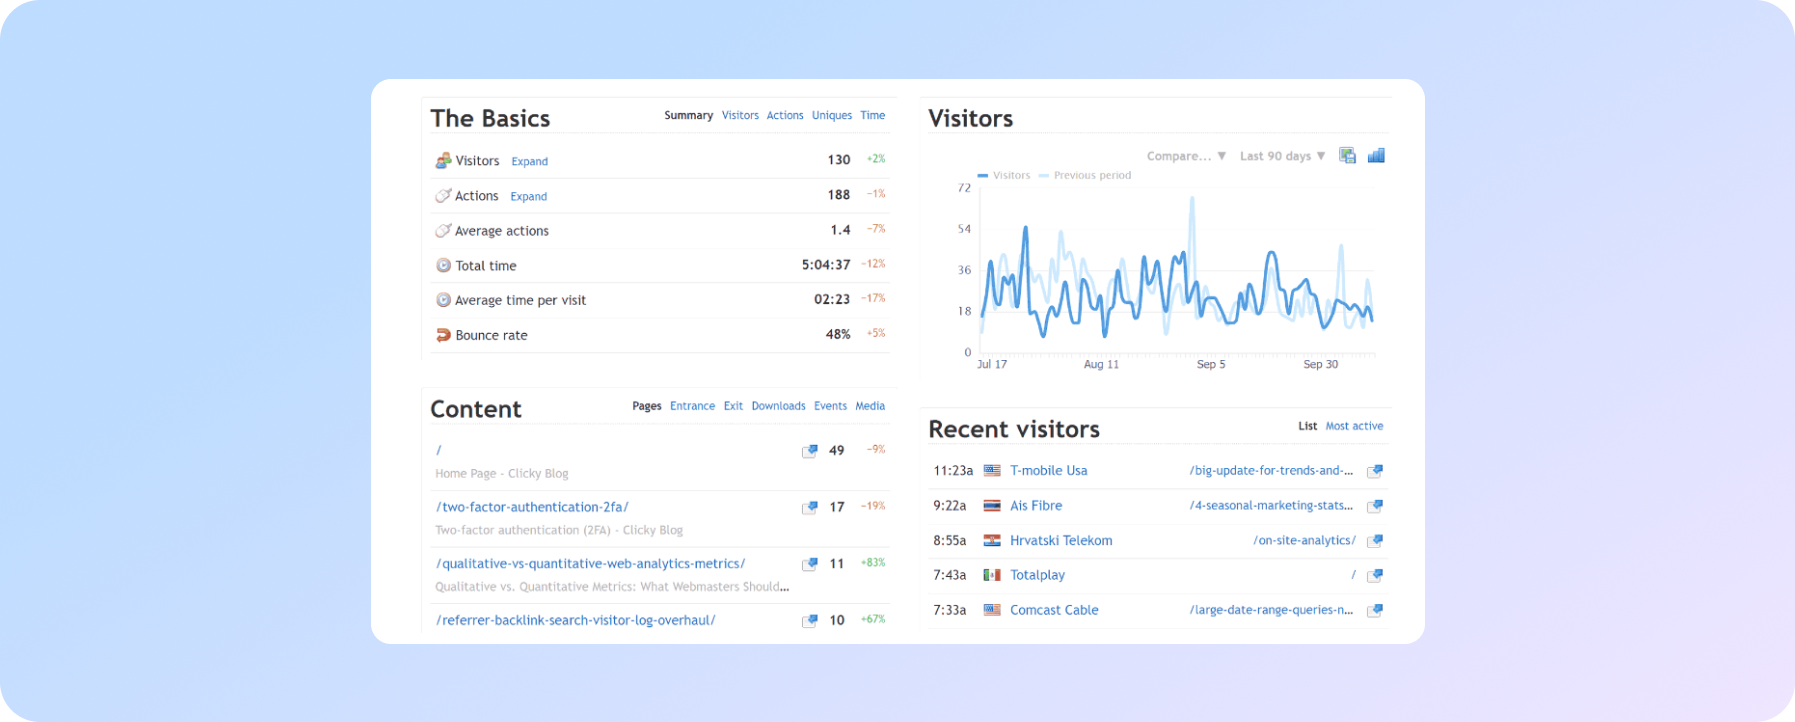Screen dimensions: 1795x722
Task: Open the /large-date-range-queries-n... page link
Action: click(1271, 610)
